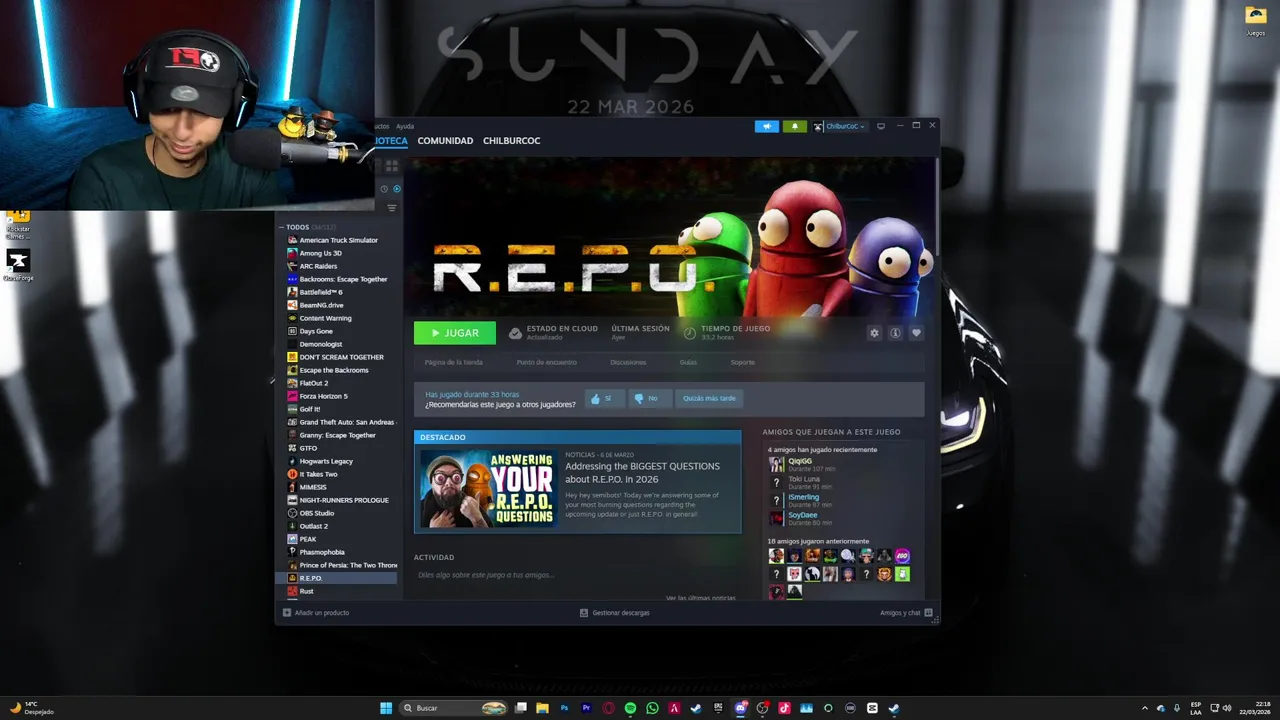Open the Ayuda menu
This screenshot has width=1280, height=720.
tap(405, 126)
